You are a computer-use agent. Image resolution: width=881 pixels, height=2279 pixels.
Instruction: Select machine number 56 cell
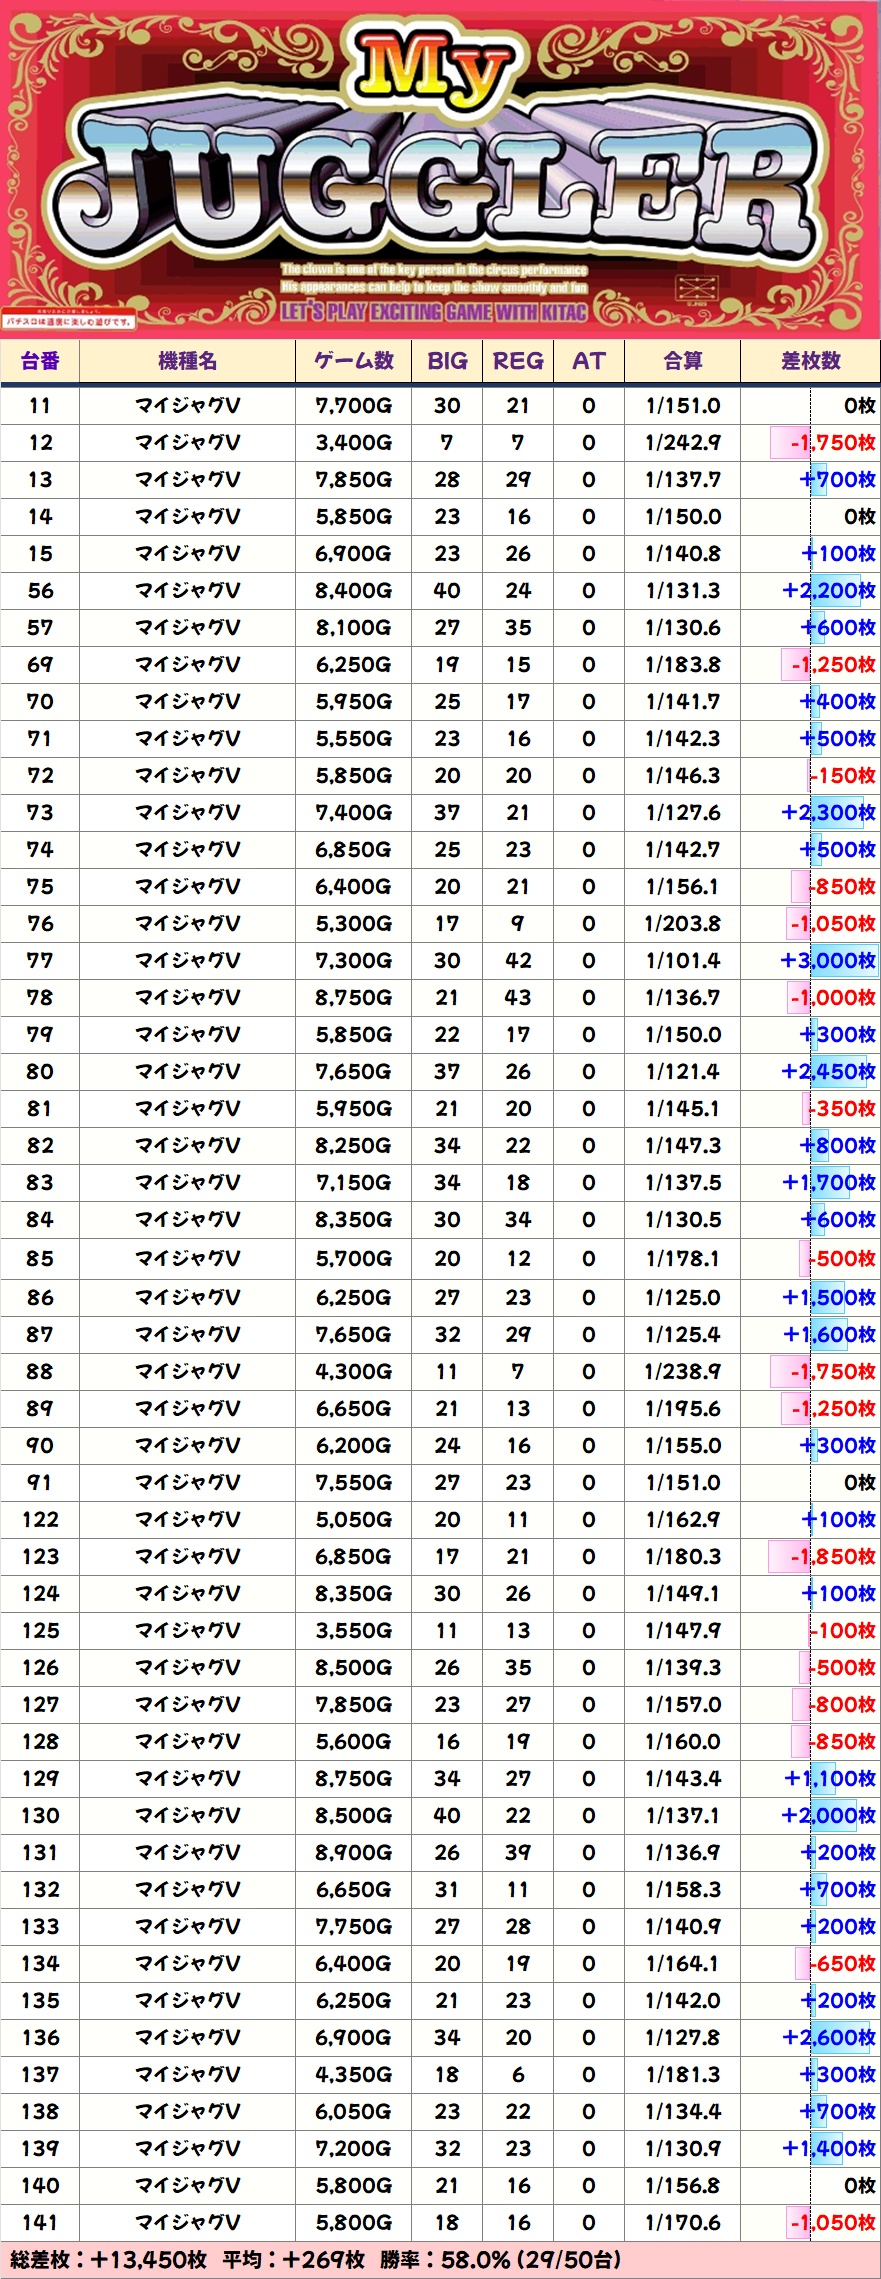40,591
